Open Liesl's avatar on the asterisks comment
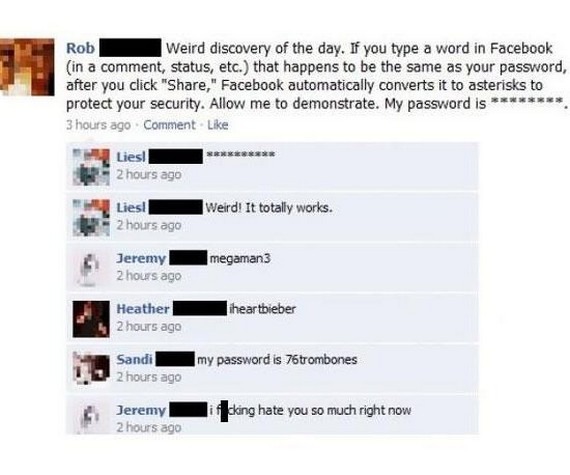This screenshot has height=475, width=570. coord(91,167)
